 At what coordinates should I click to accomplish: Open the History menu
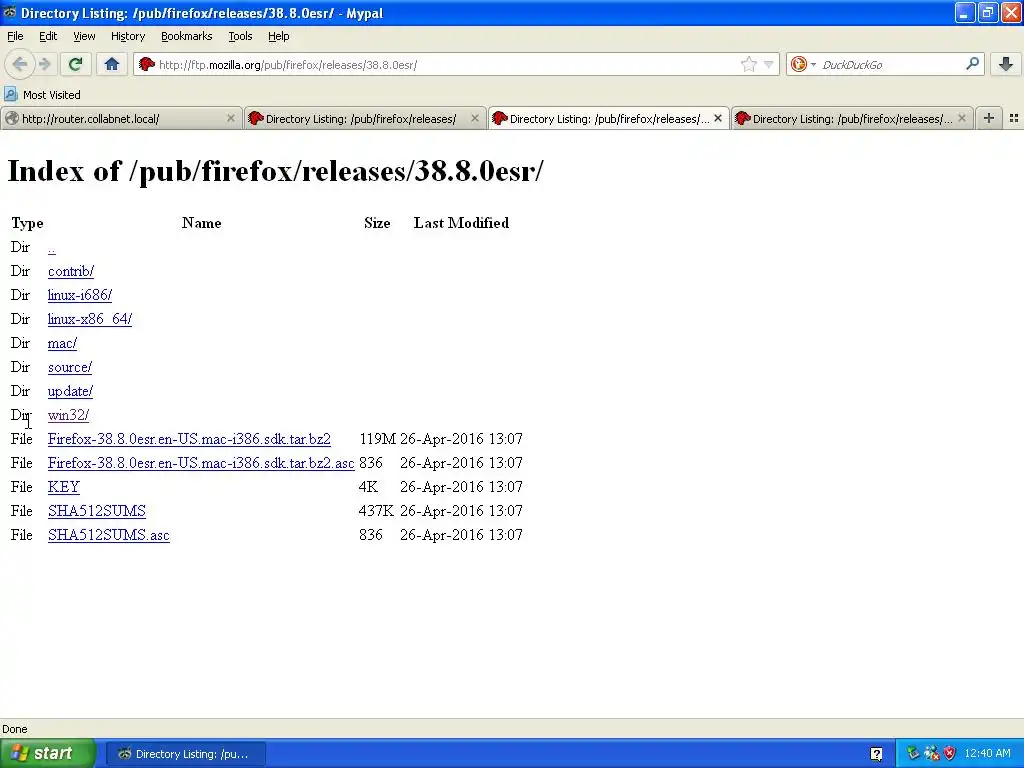128,36
